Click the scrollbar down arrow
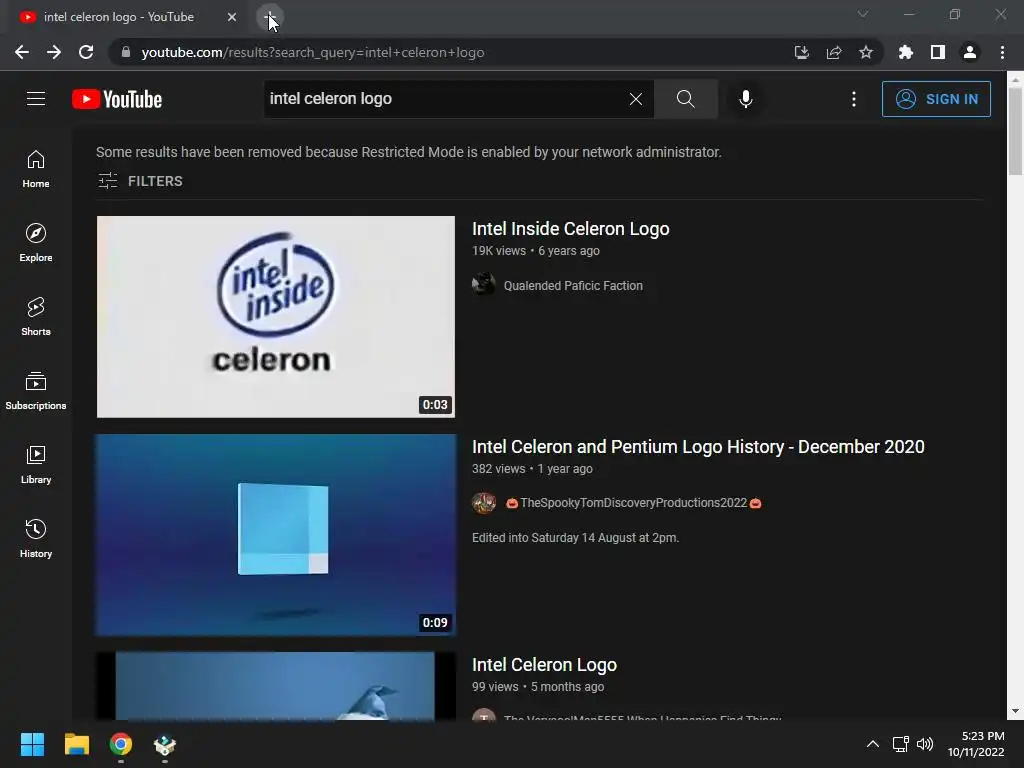1024x768 pixels. [1015, 711]
